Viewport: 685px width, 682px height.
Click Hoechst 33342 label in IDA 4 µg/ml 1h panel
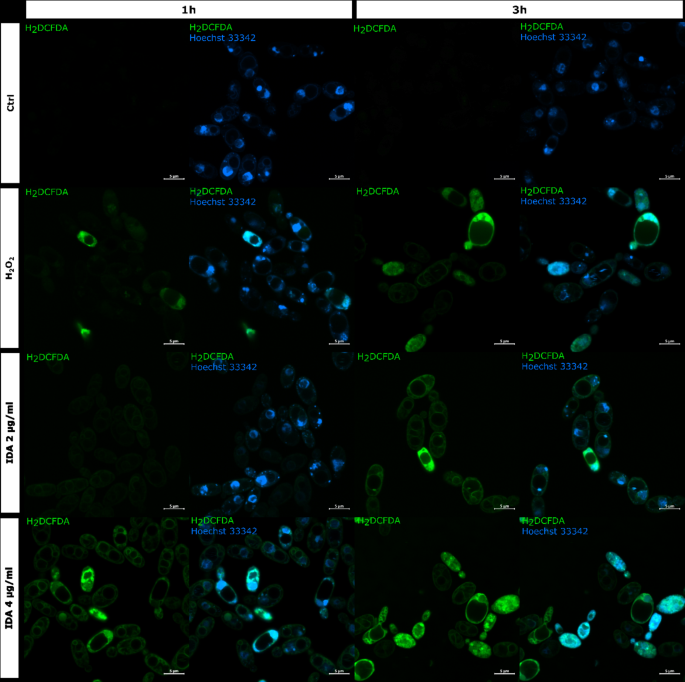(224, 531)
